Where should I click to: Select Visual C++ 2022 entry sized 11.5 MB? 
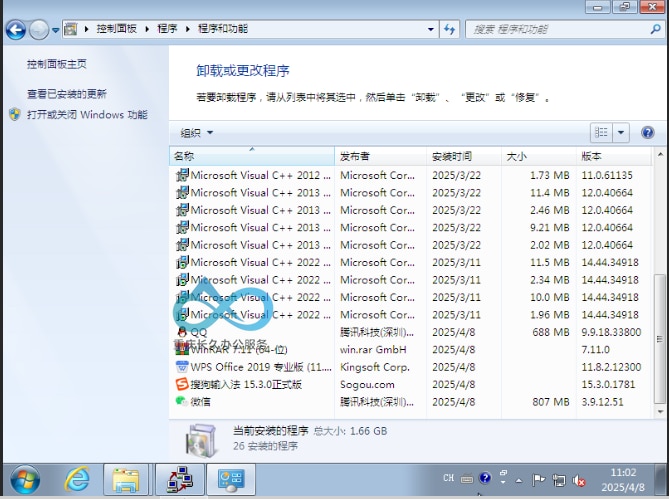tap(410, 262)
